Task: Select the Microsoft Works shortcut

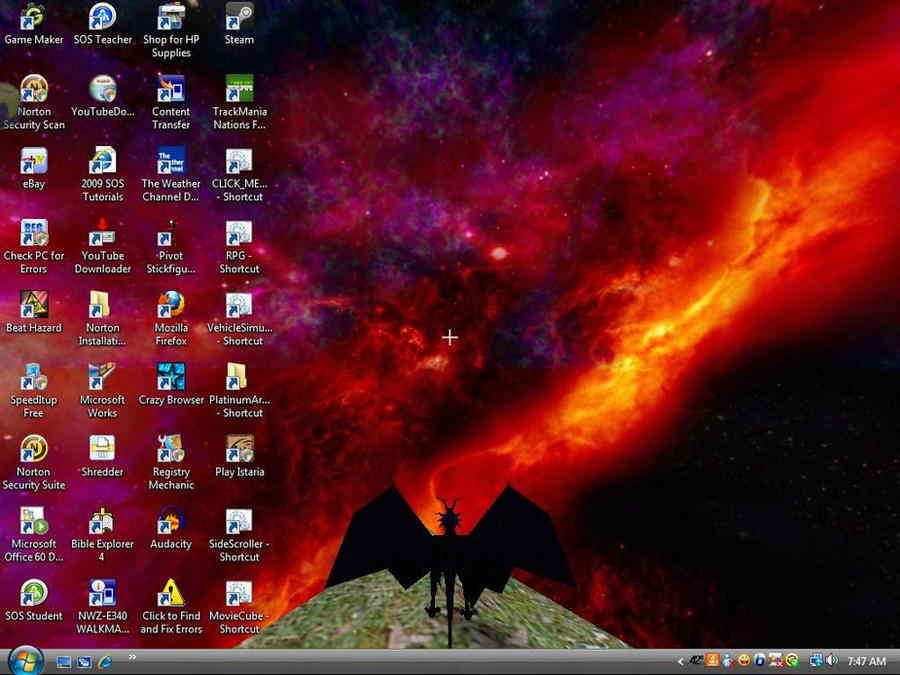Action: [102, 391]
